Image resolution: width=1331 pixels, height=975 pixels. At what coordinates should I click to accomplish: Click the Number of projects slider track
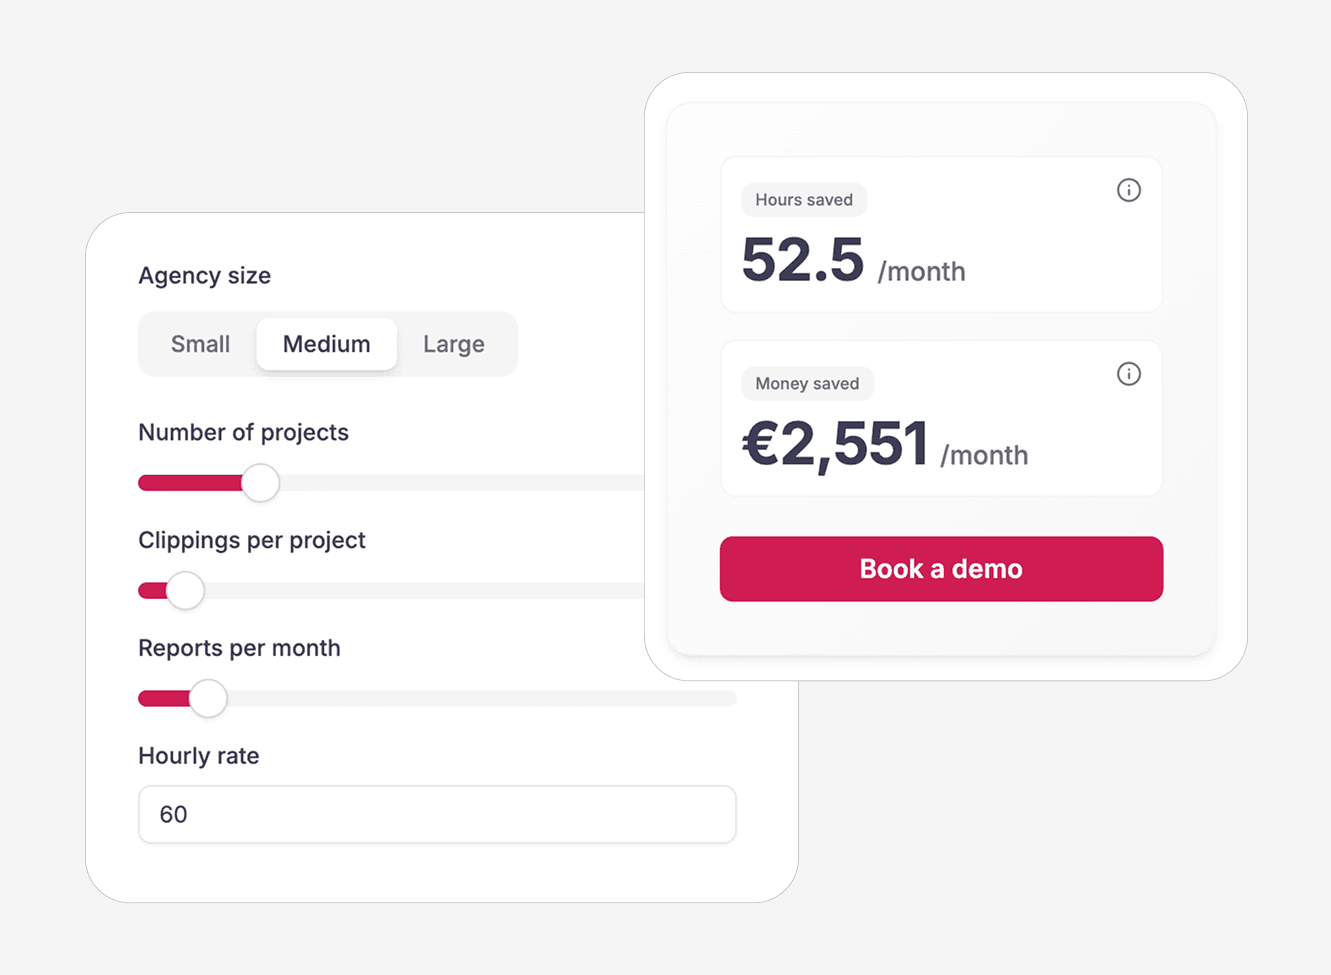click(x=450, y=483)
